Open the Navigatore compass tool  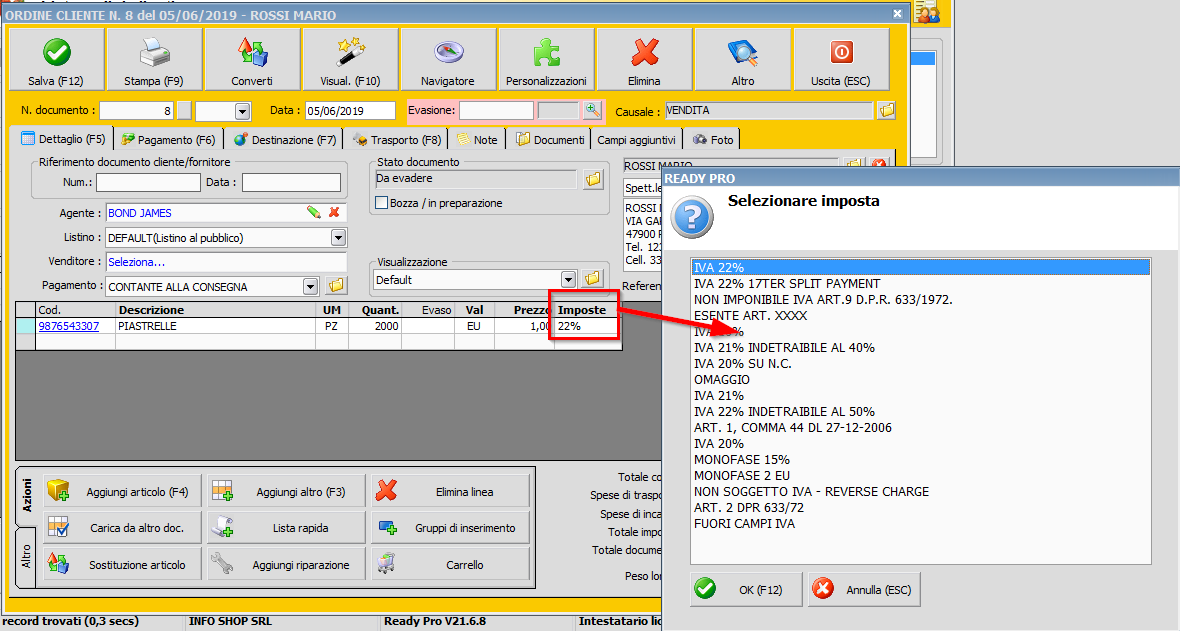(x=449, y=60)
